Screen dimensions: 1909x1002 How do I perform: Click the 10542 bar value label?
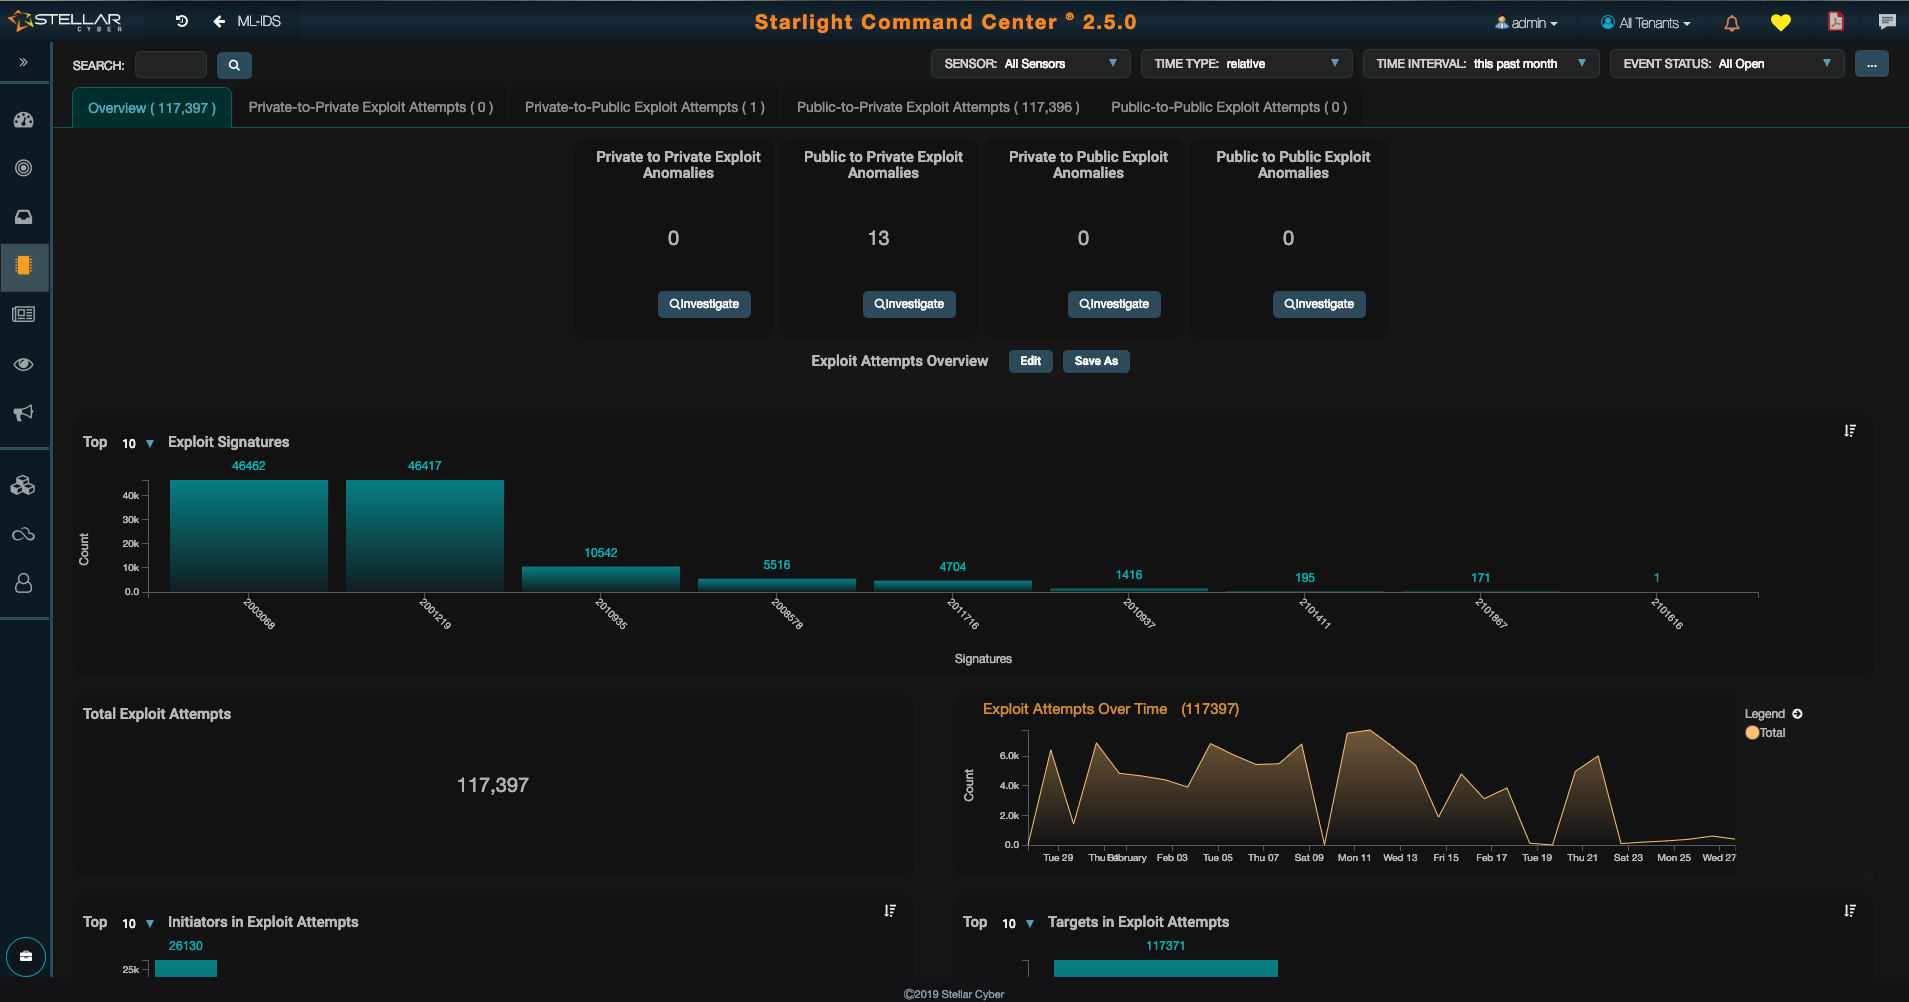(601, 553)
